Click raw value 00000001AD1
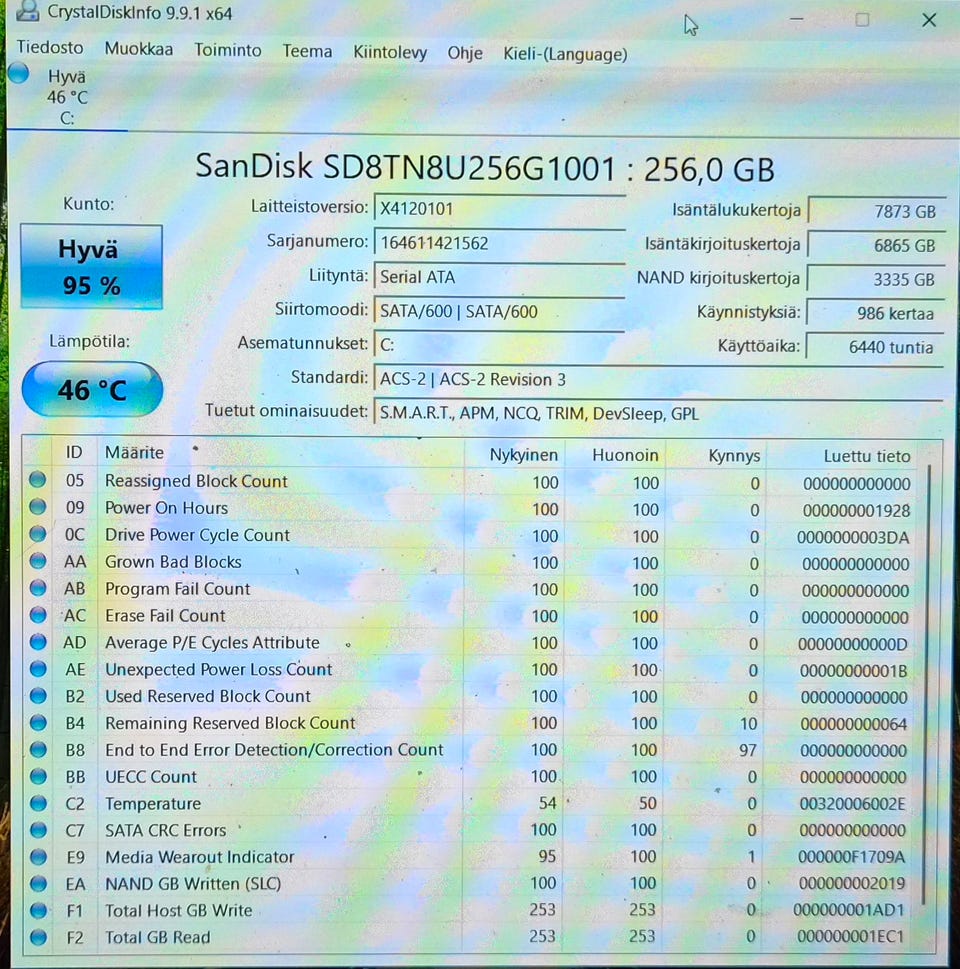The height and width of the screenshot is (969, 960). point(848,910)
